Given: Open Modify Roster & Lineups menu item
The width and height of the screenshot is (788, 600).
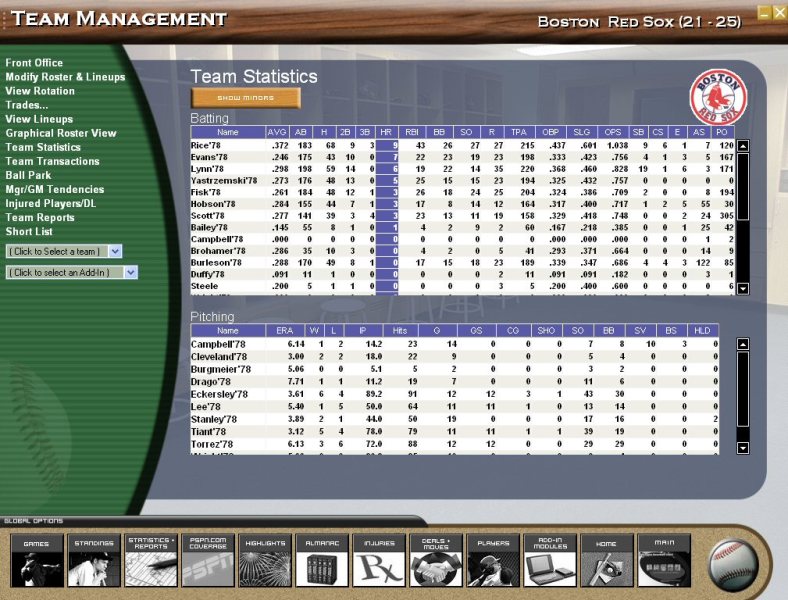Looking at the screenshot, I should point(65,77).
